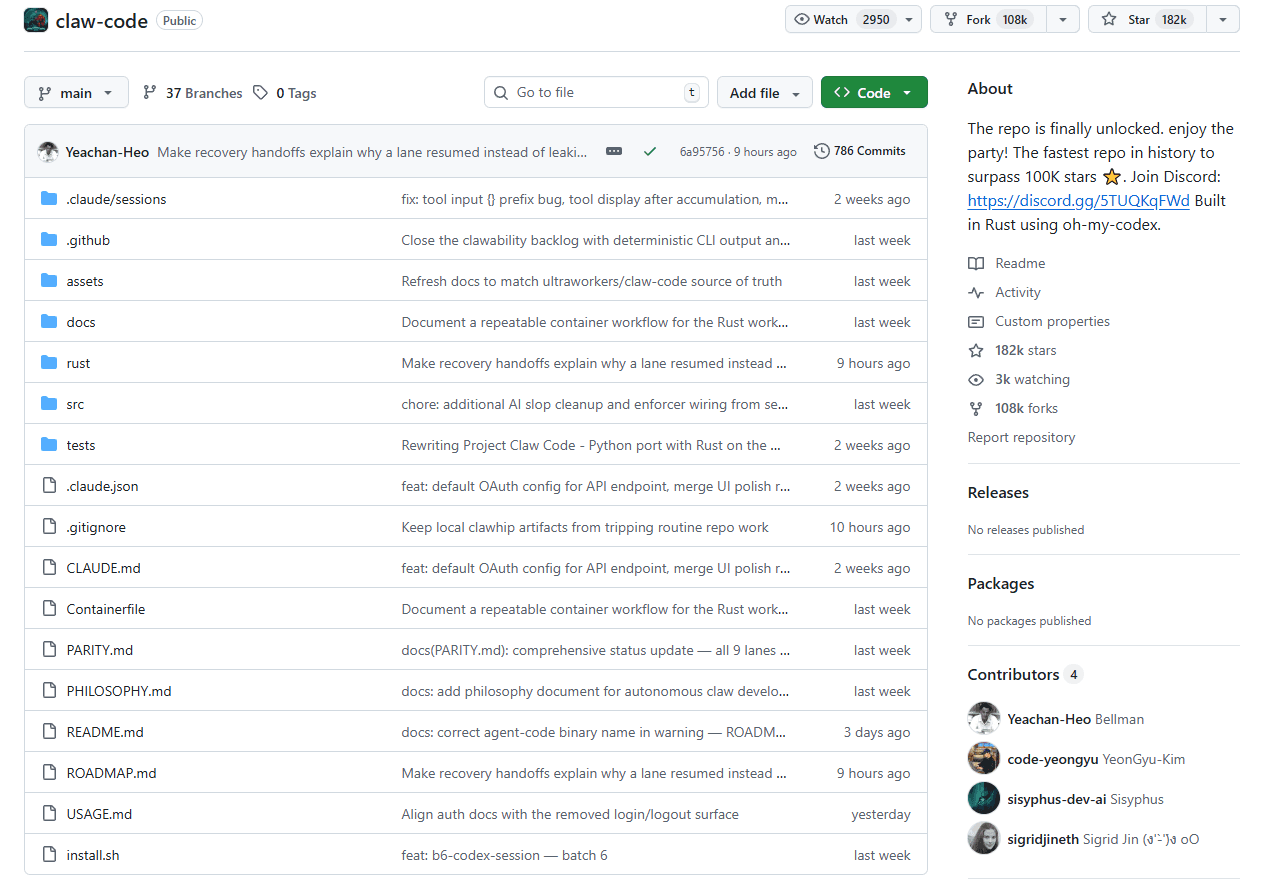1262x888 pixels.
Task: Open the 37 Branches link
Action: tap(192, 93)
